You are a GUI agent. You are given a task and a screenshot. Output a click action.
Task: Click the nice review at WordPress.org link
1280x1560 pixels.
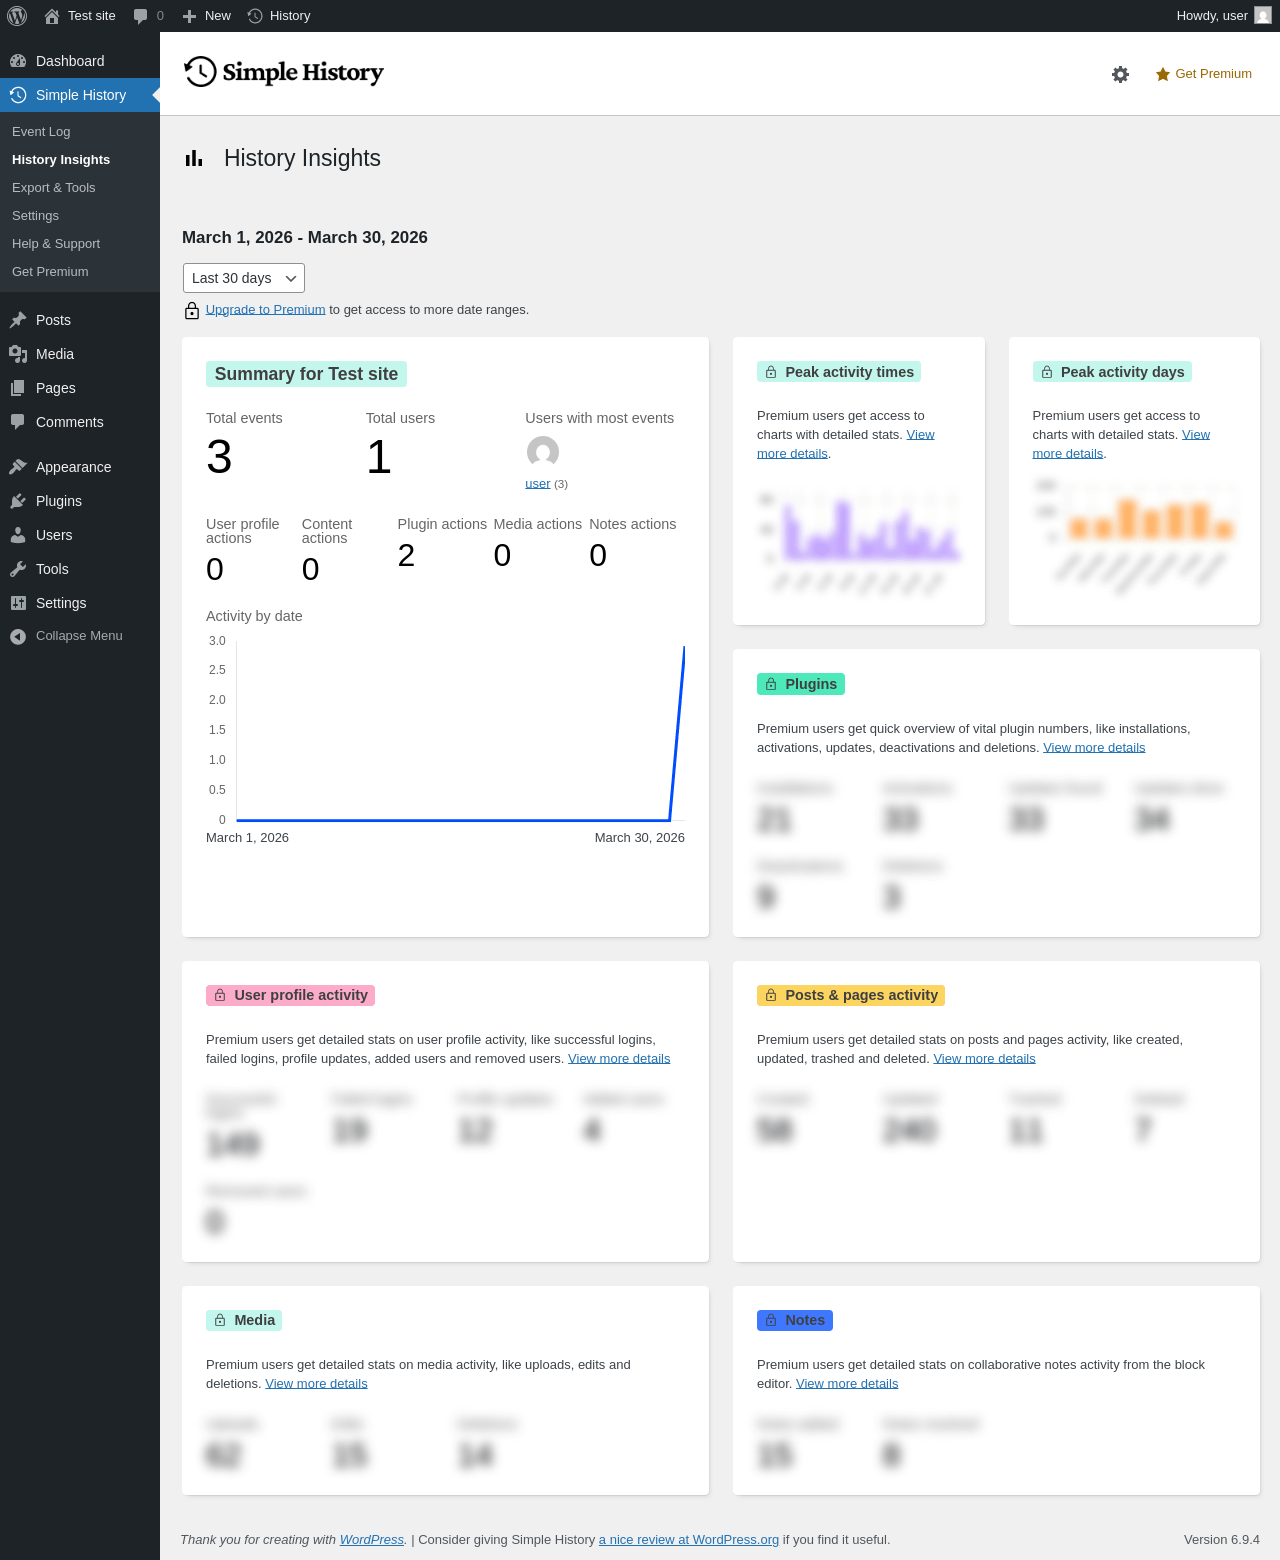tap(689, 1540)
